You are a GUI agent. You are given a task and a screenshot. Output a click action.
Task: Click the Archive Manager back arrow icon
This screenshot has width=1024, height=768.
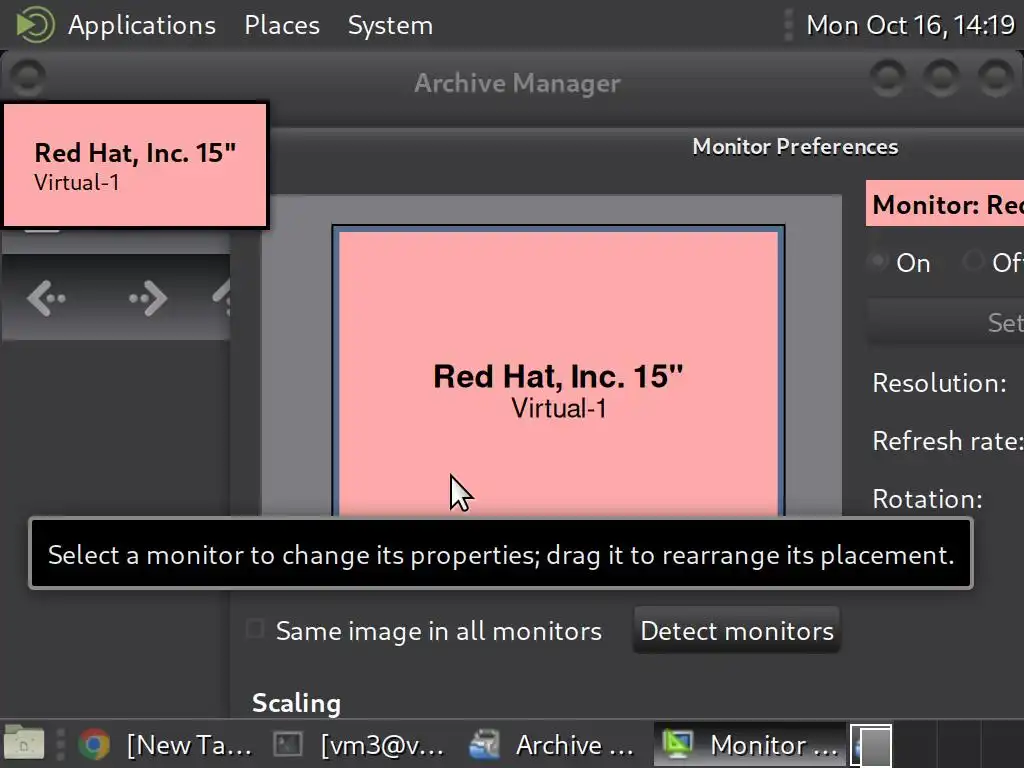point(46,298)
